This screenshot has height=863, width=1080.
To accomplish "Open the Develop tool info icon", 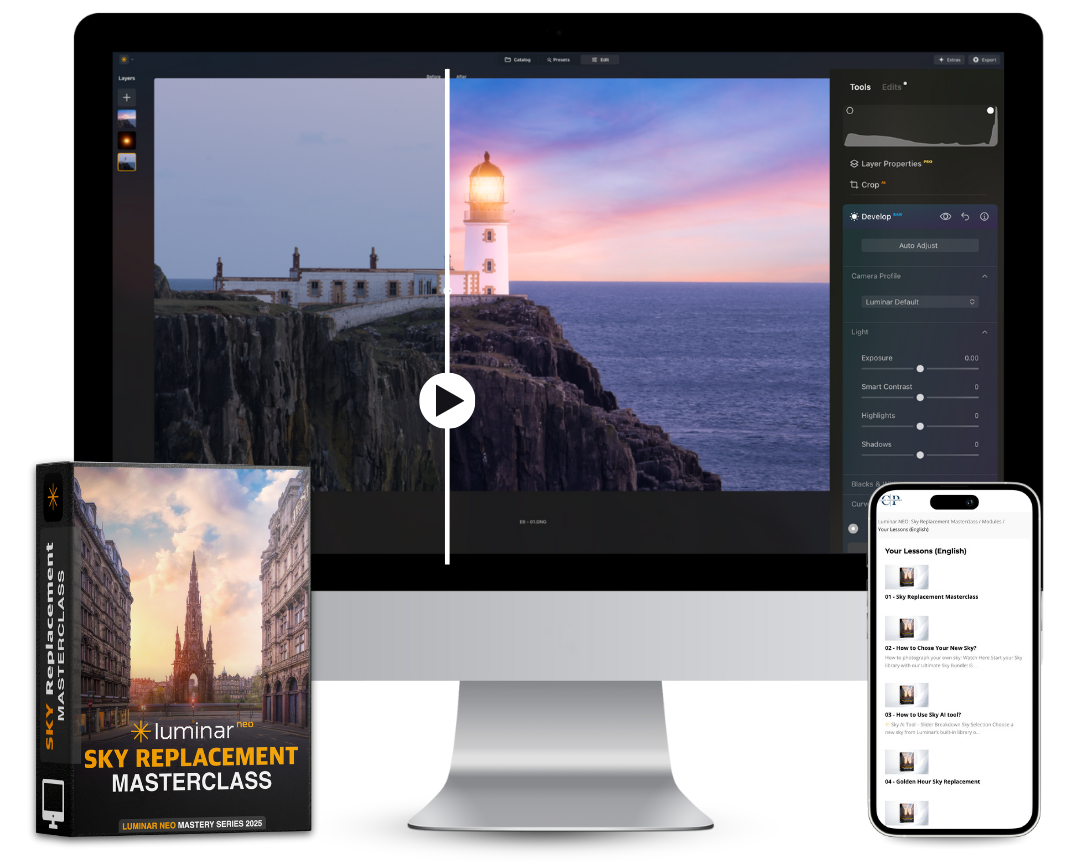I will 984,216.
